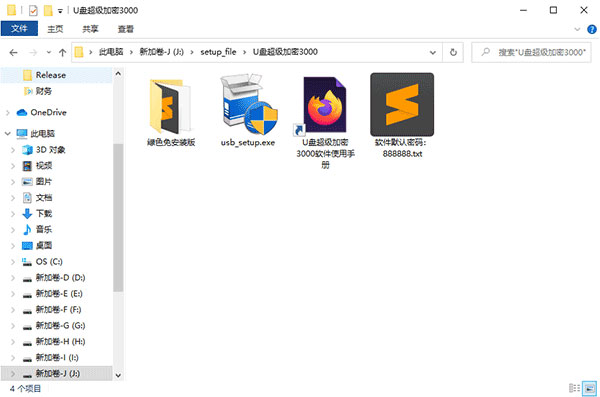
Task: Switch to large icons view layout
Action: [x=590, y=388]
